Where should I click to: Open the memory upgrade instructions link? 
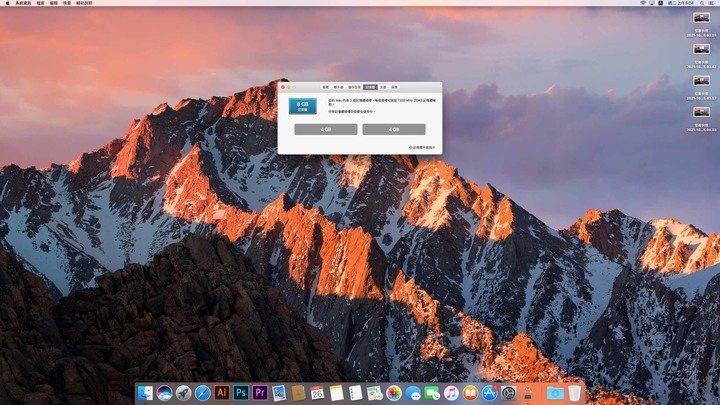pyautogui.click(x=422, y=147)
